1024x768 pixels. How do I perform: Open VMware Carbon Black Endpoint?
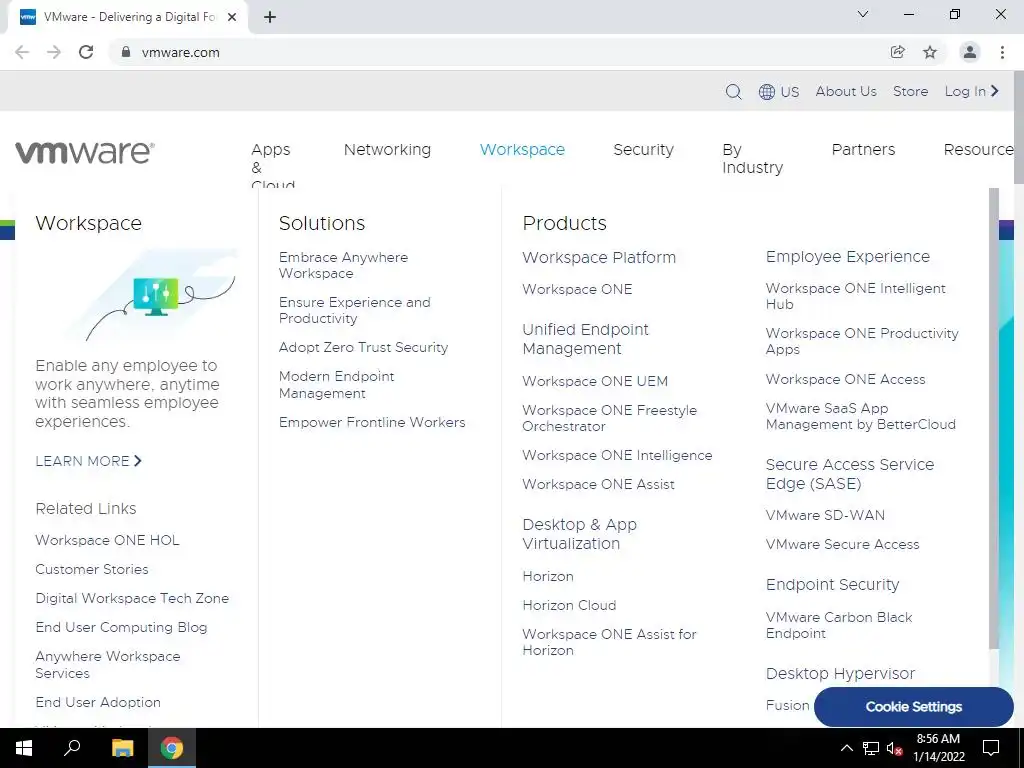click(x=839, y=625)
